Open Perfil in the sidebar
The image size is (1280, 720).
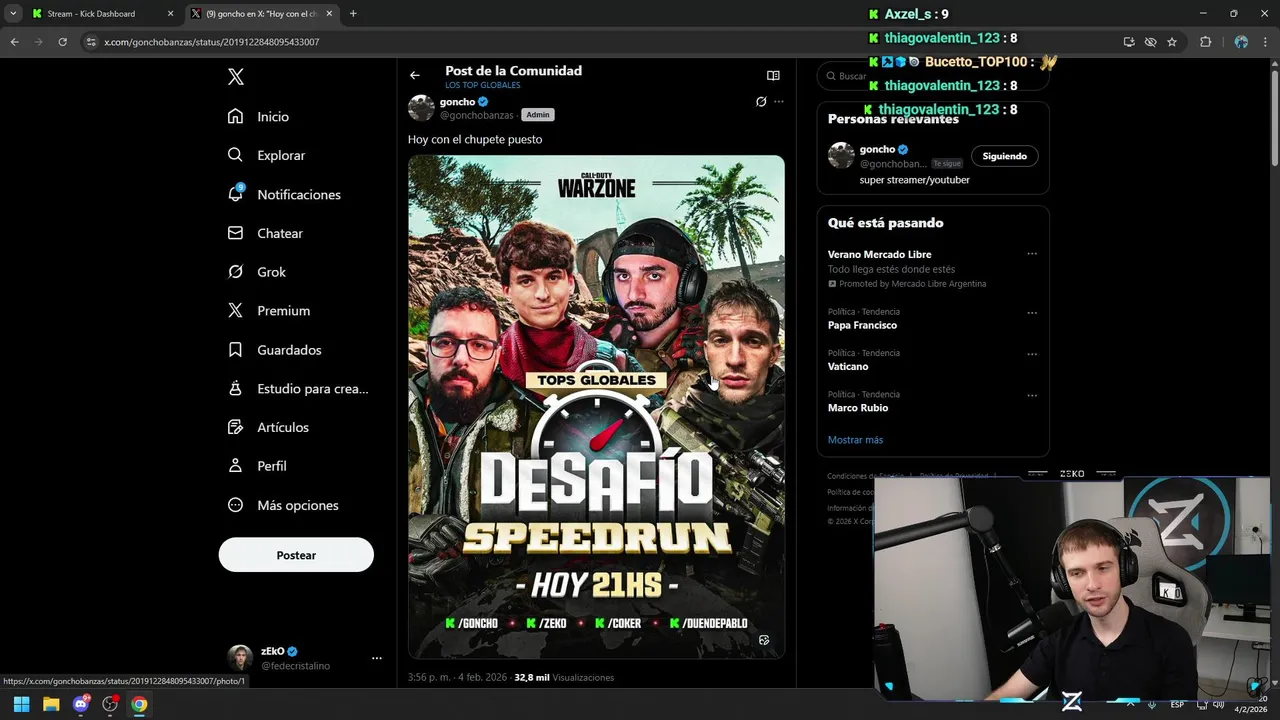pos(257,466)
